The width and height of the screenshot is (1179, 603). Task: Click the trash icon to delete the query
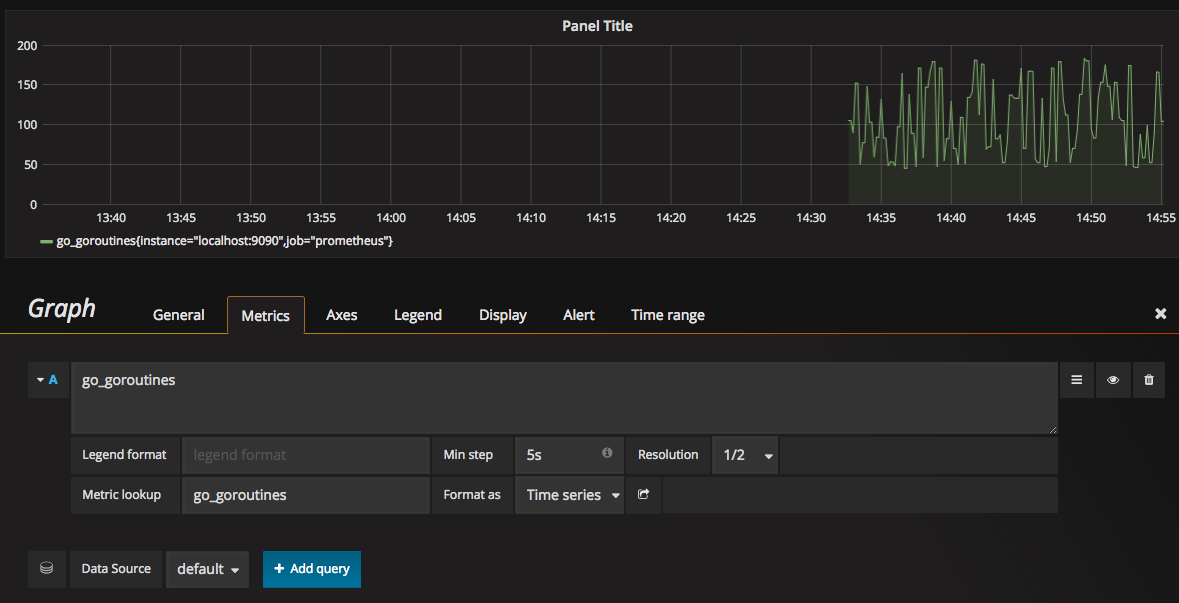coord(1148,380)
